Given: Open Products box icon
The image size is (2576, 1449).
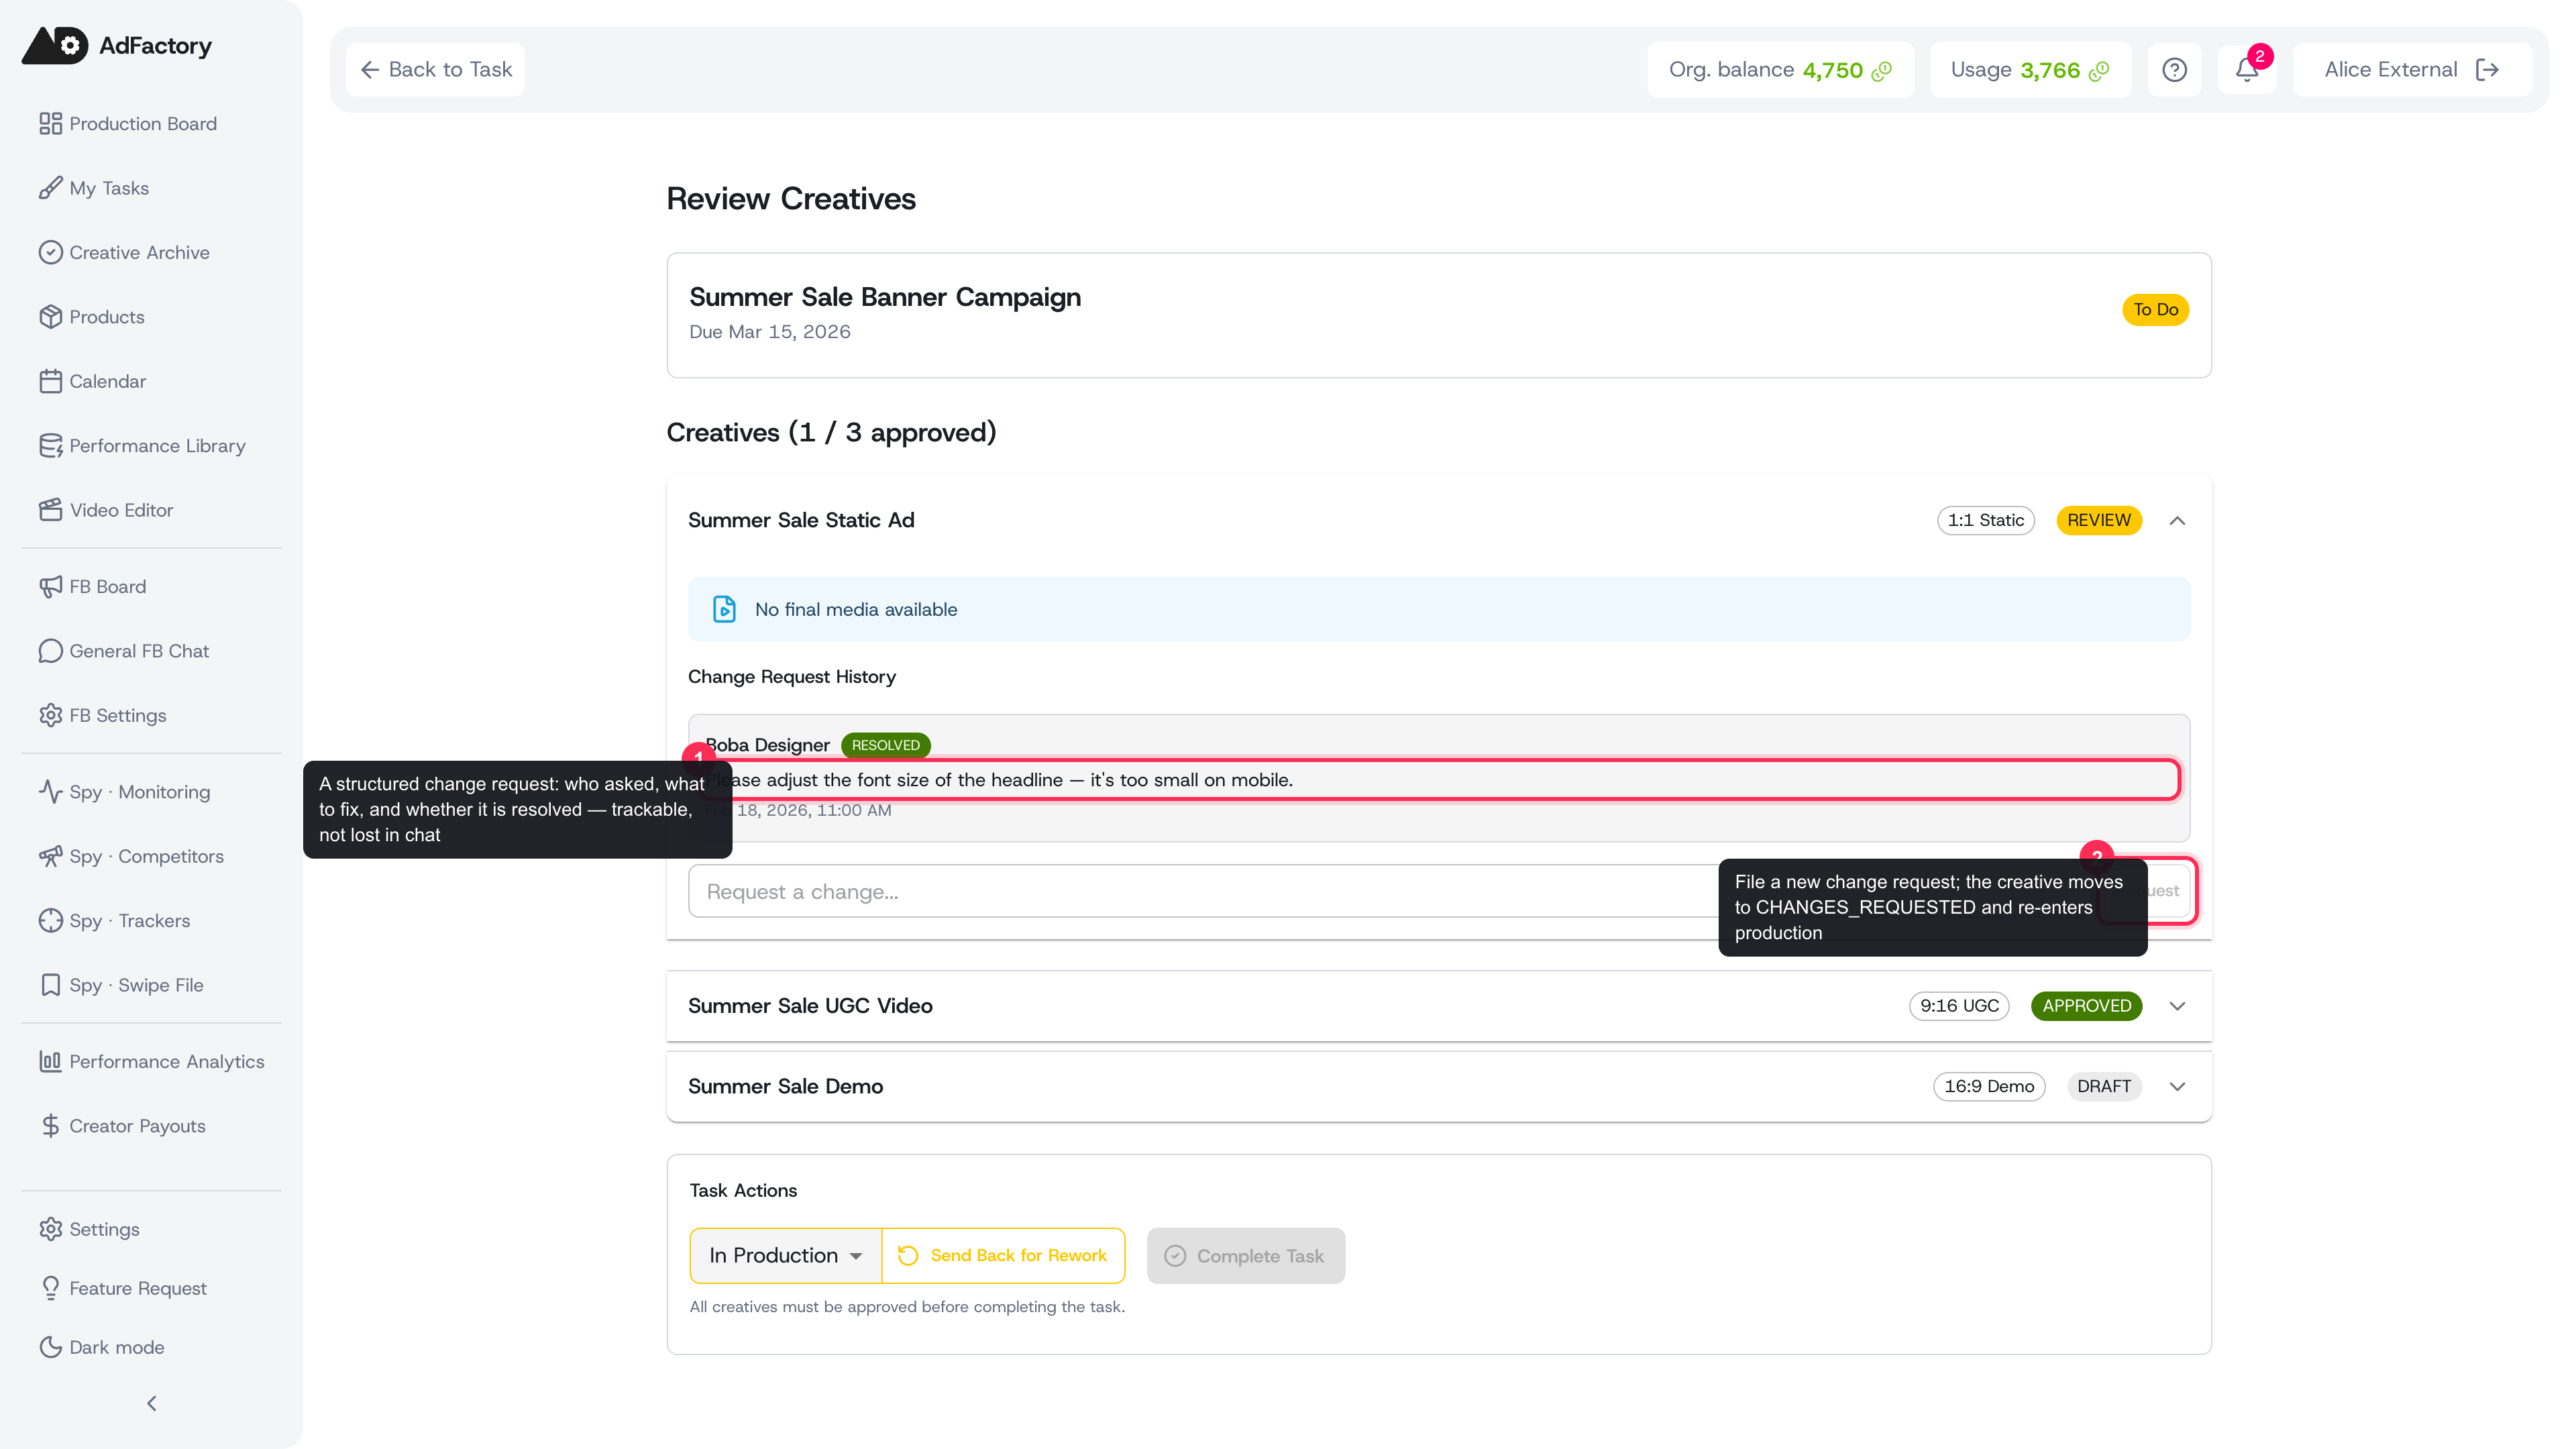Looking at the screenshot, I should pos(50,317).
